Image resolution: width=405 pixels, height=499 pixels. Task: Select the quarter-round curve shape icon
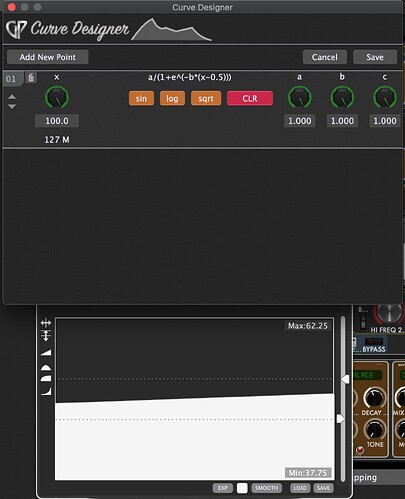coord(46,378)
